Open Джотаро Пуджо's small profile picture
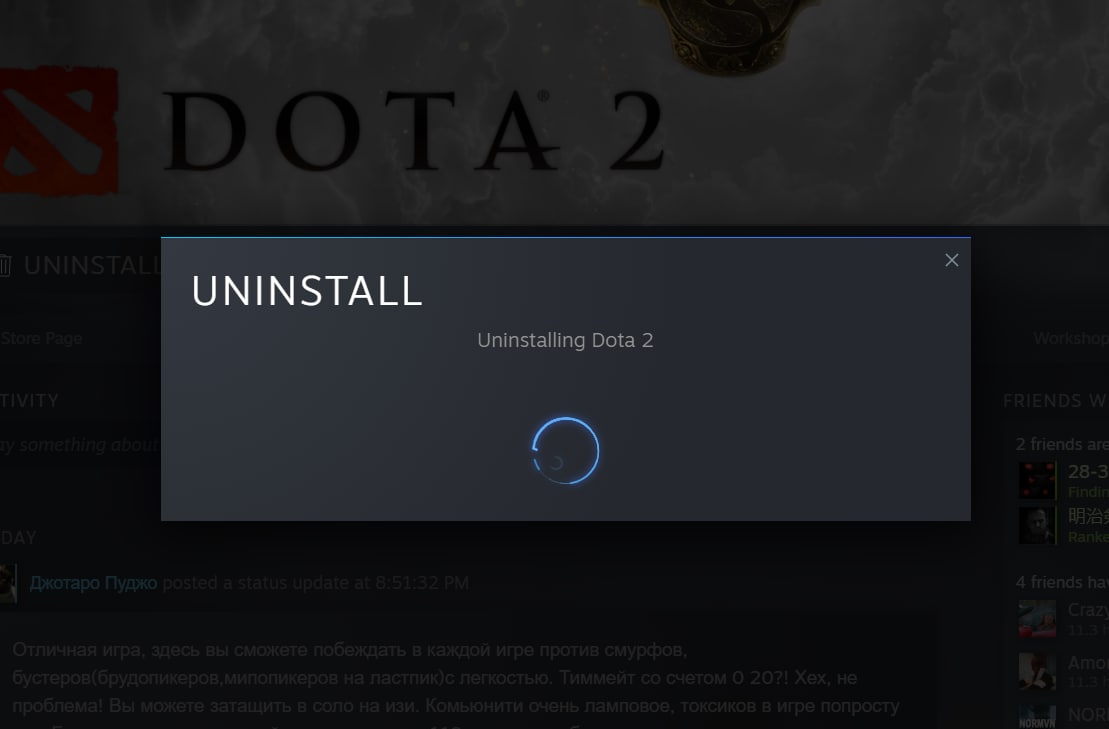The height and width of the screenshot is (729, 1109). 8,583
